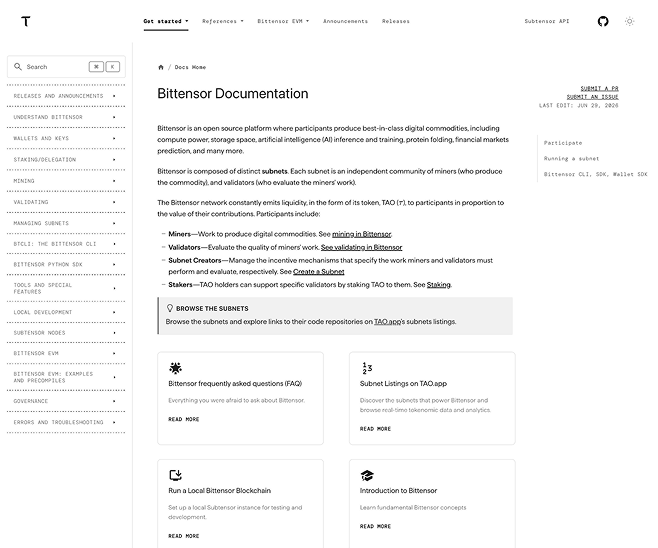Expand the Validating sidebar section
Image resolution: width=658 pixels, height=548 pixels.
coord(66,202)
